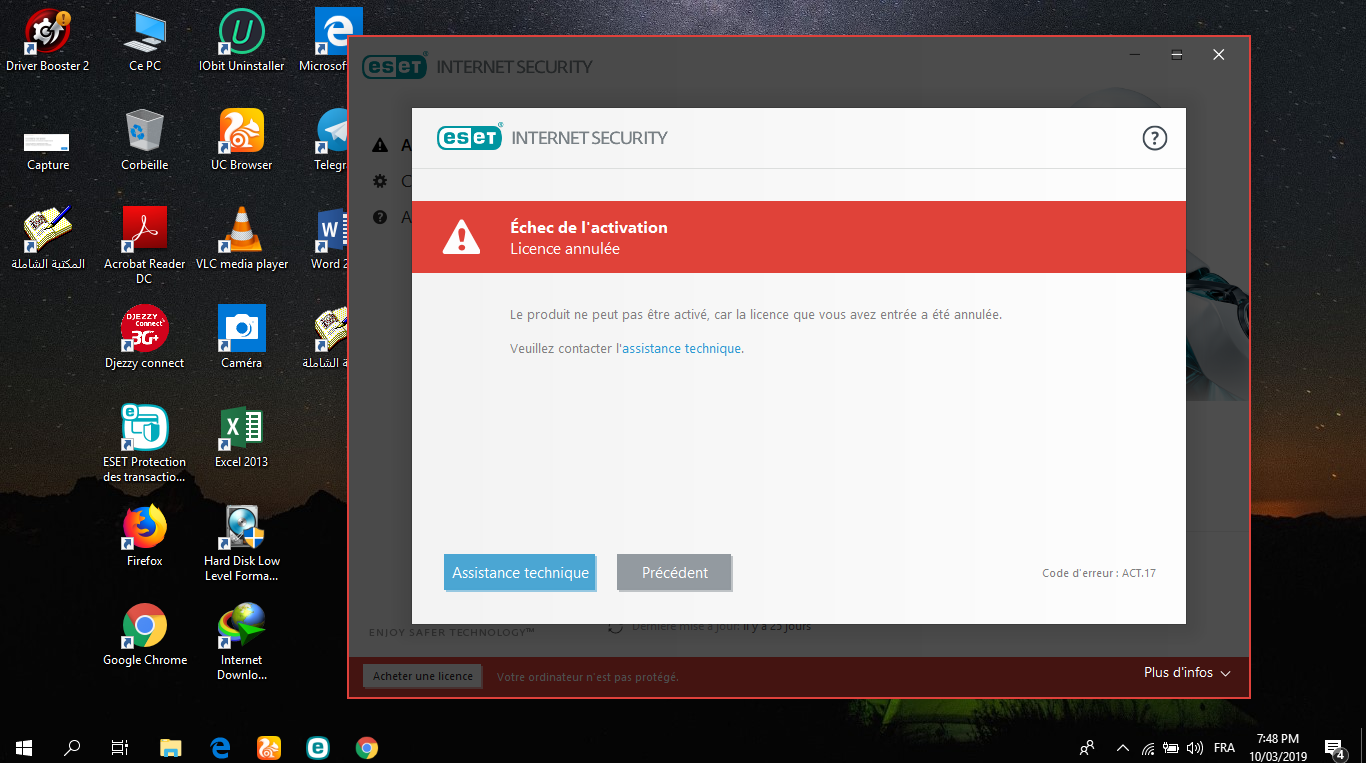Minimize the ESET Internet Security window
The height and width of the screenshot is (763, 1366).
click(1134, 55)
